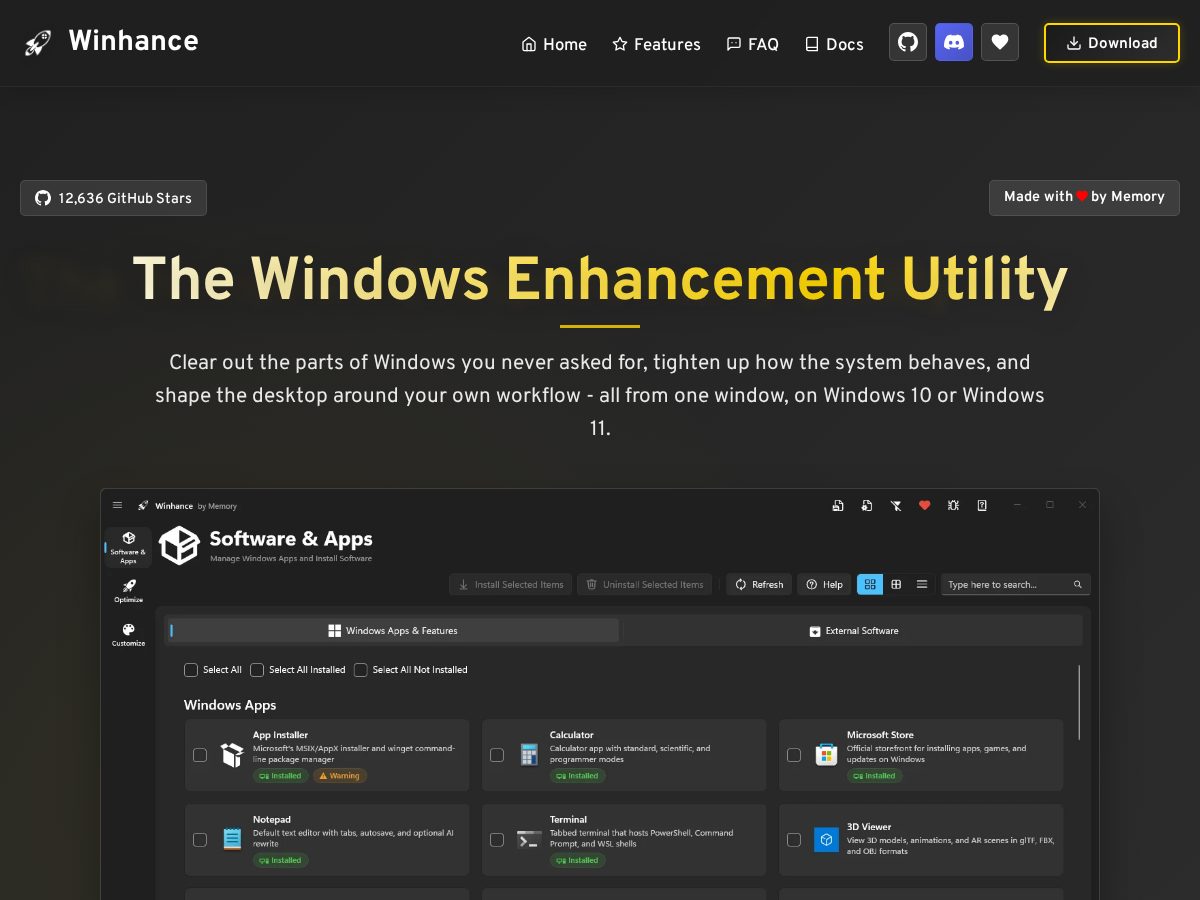Tick the App Installer checkbox
This screenshot has width=1200, height=900.
pyautogui.click(x=200, y=755)
